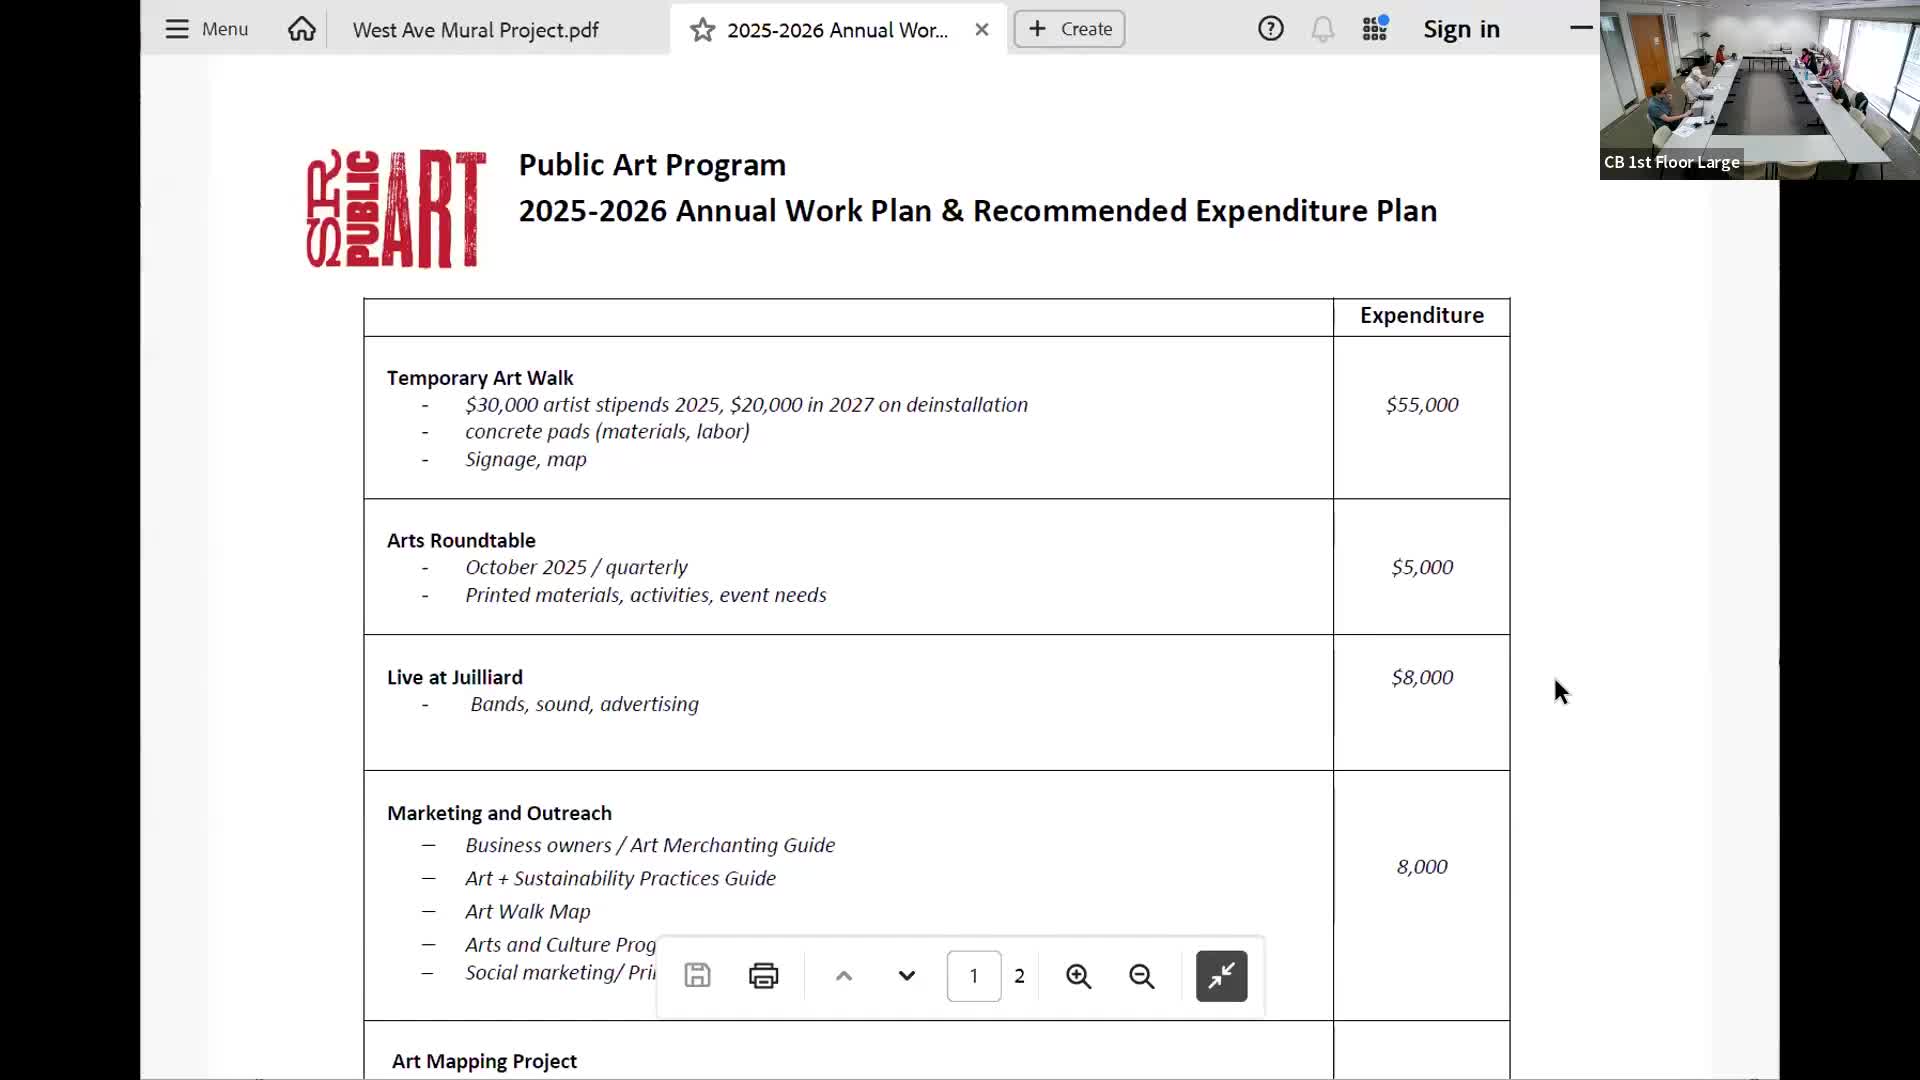The image size is (1920, 1080).
Task: Print the document with printer icon
Action: tap(763, 976)
